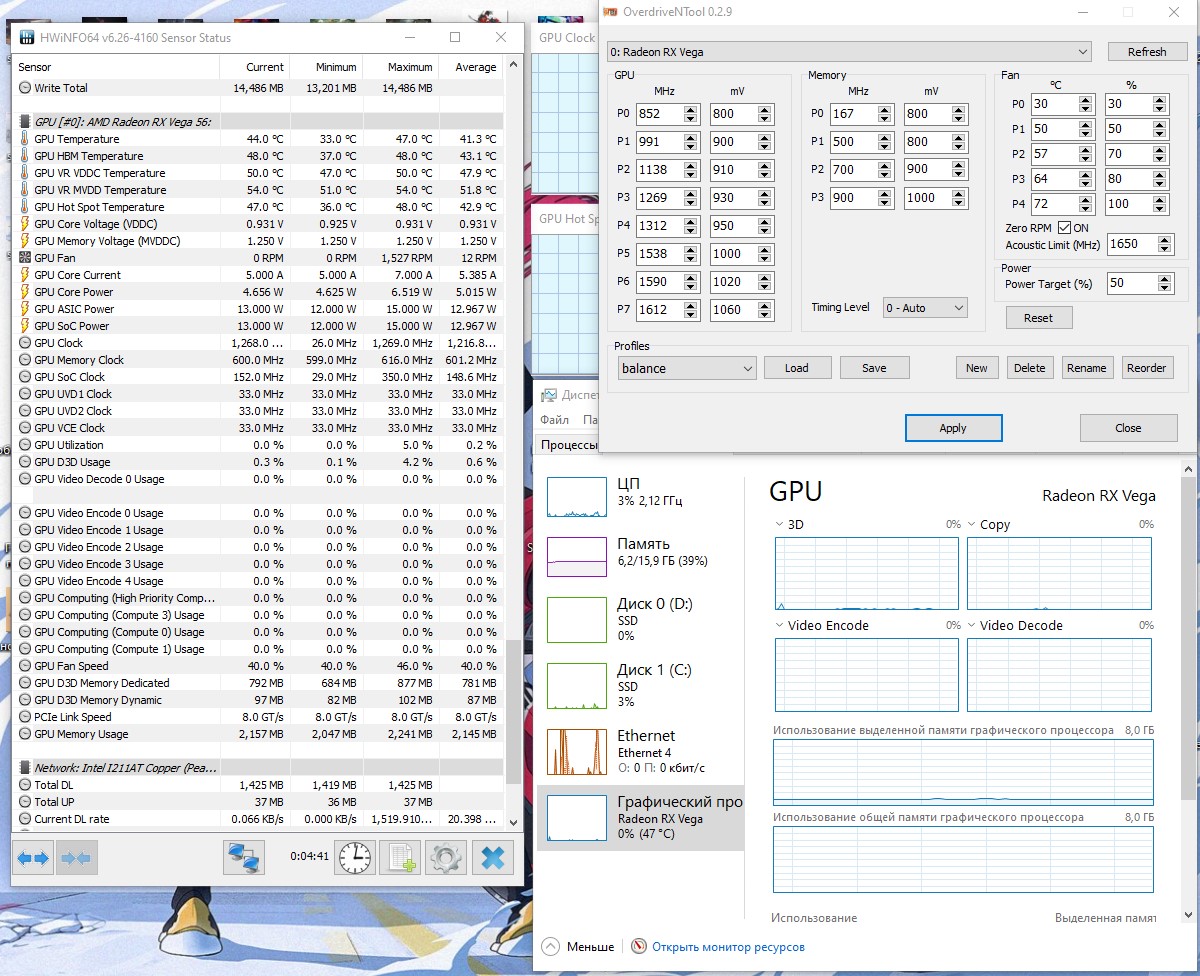
Task: Click the Refresh button in OverdriveNTool
Action: click(1146, 52)
